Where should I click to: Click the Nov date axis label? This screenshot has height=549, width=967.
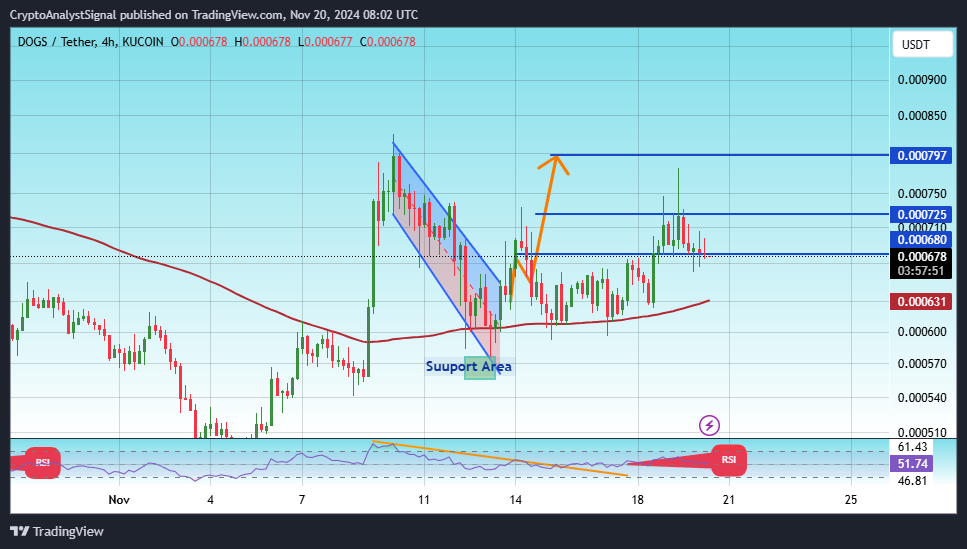pyautogui.click(x=118, y=500)
